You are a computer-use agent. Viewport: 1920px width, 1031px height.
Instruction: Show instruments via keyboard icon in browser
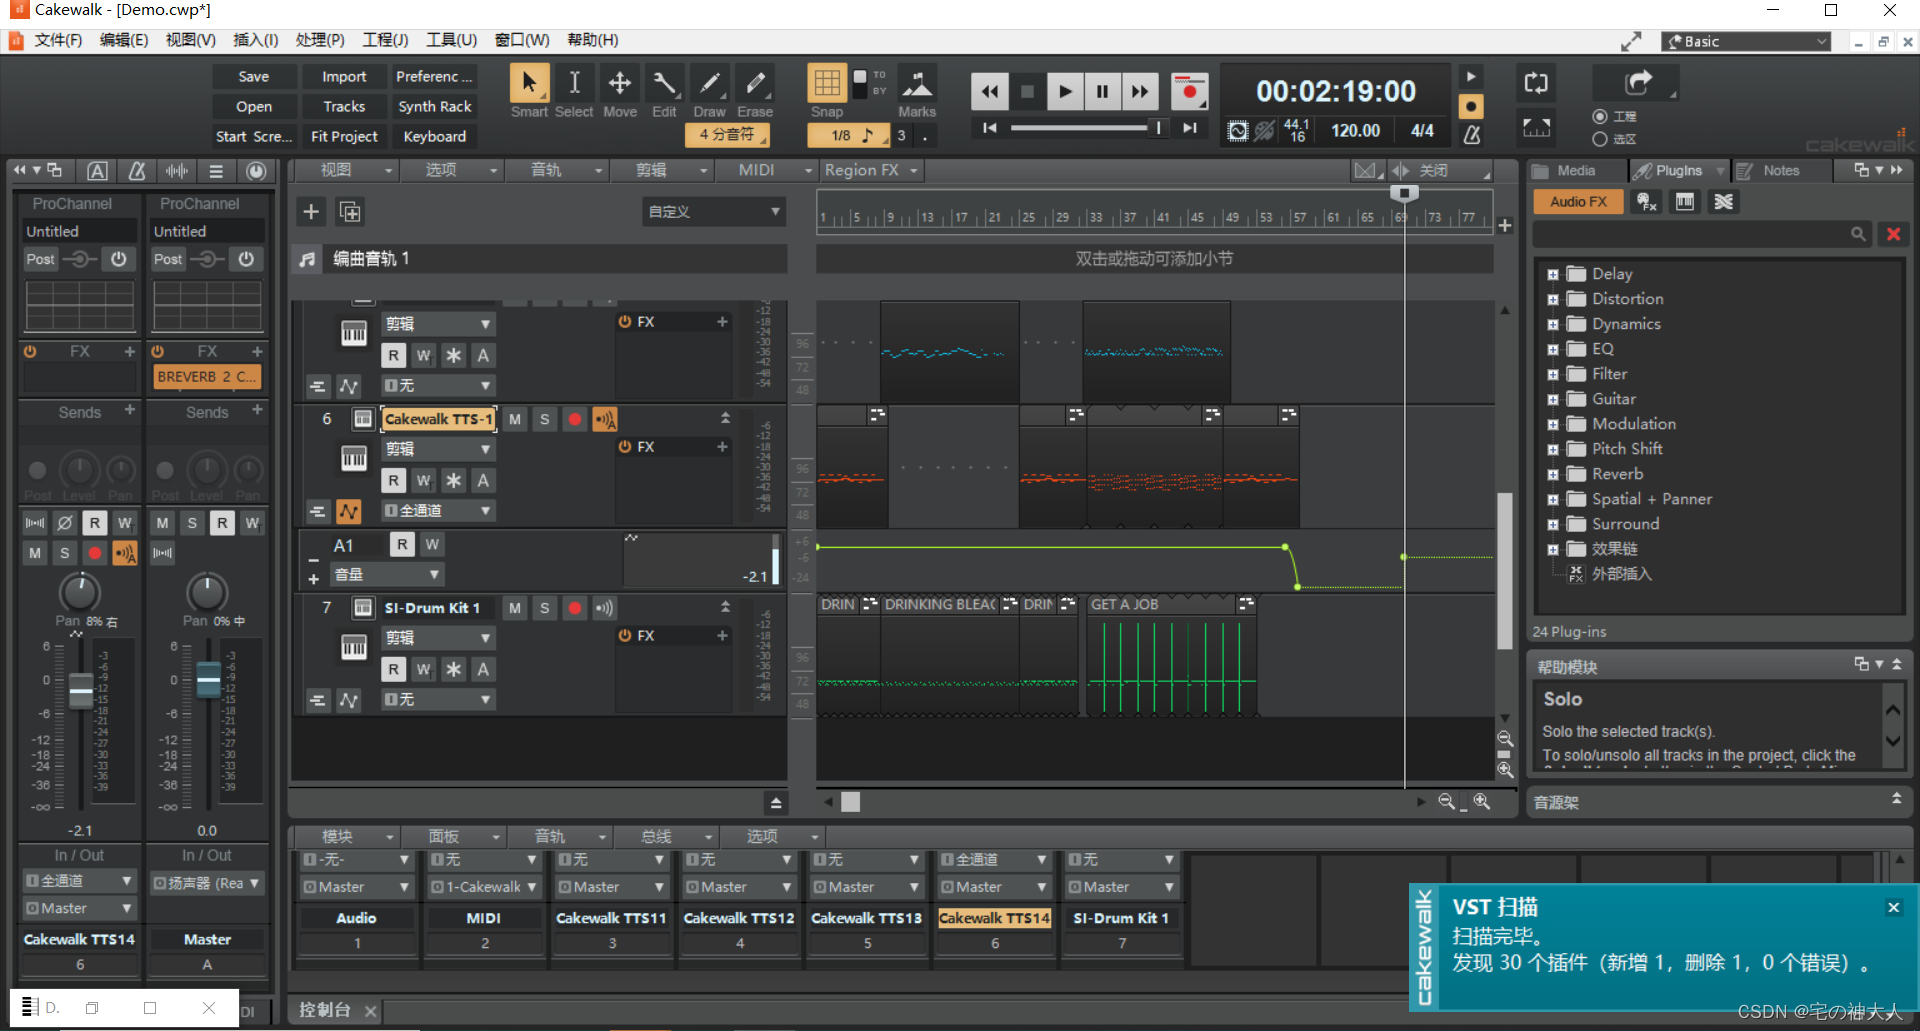(x=1685, y=202)
